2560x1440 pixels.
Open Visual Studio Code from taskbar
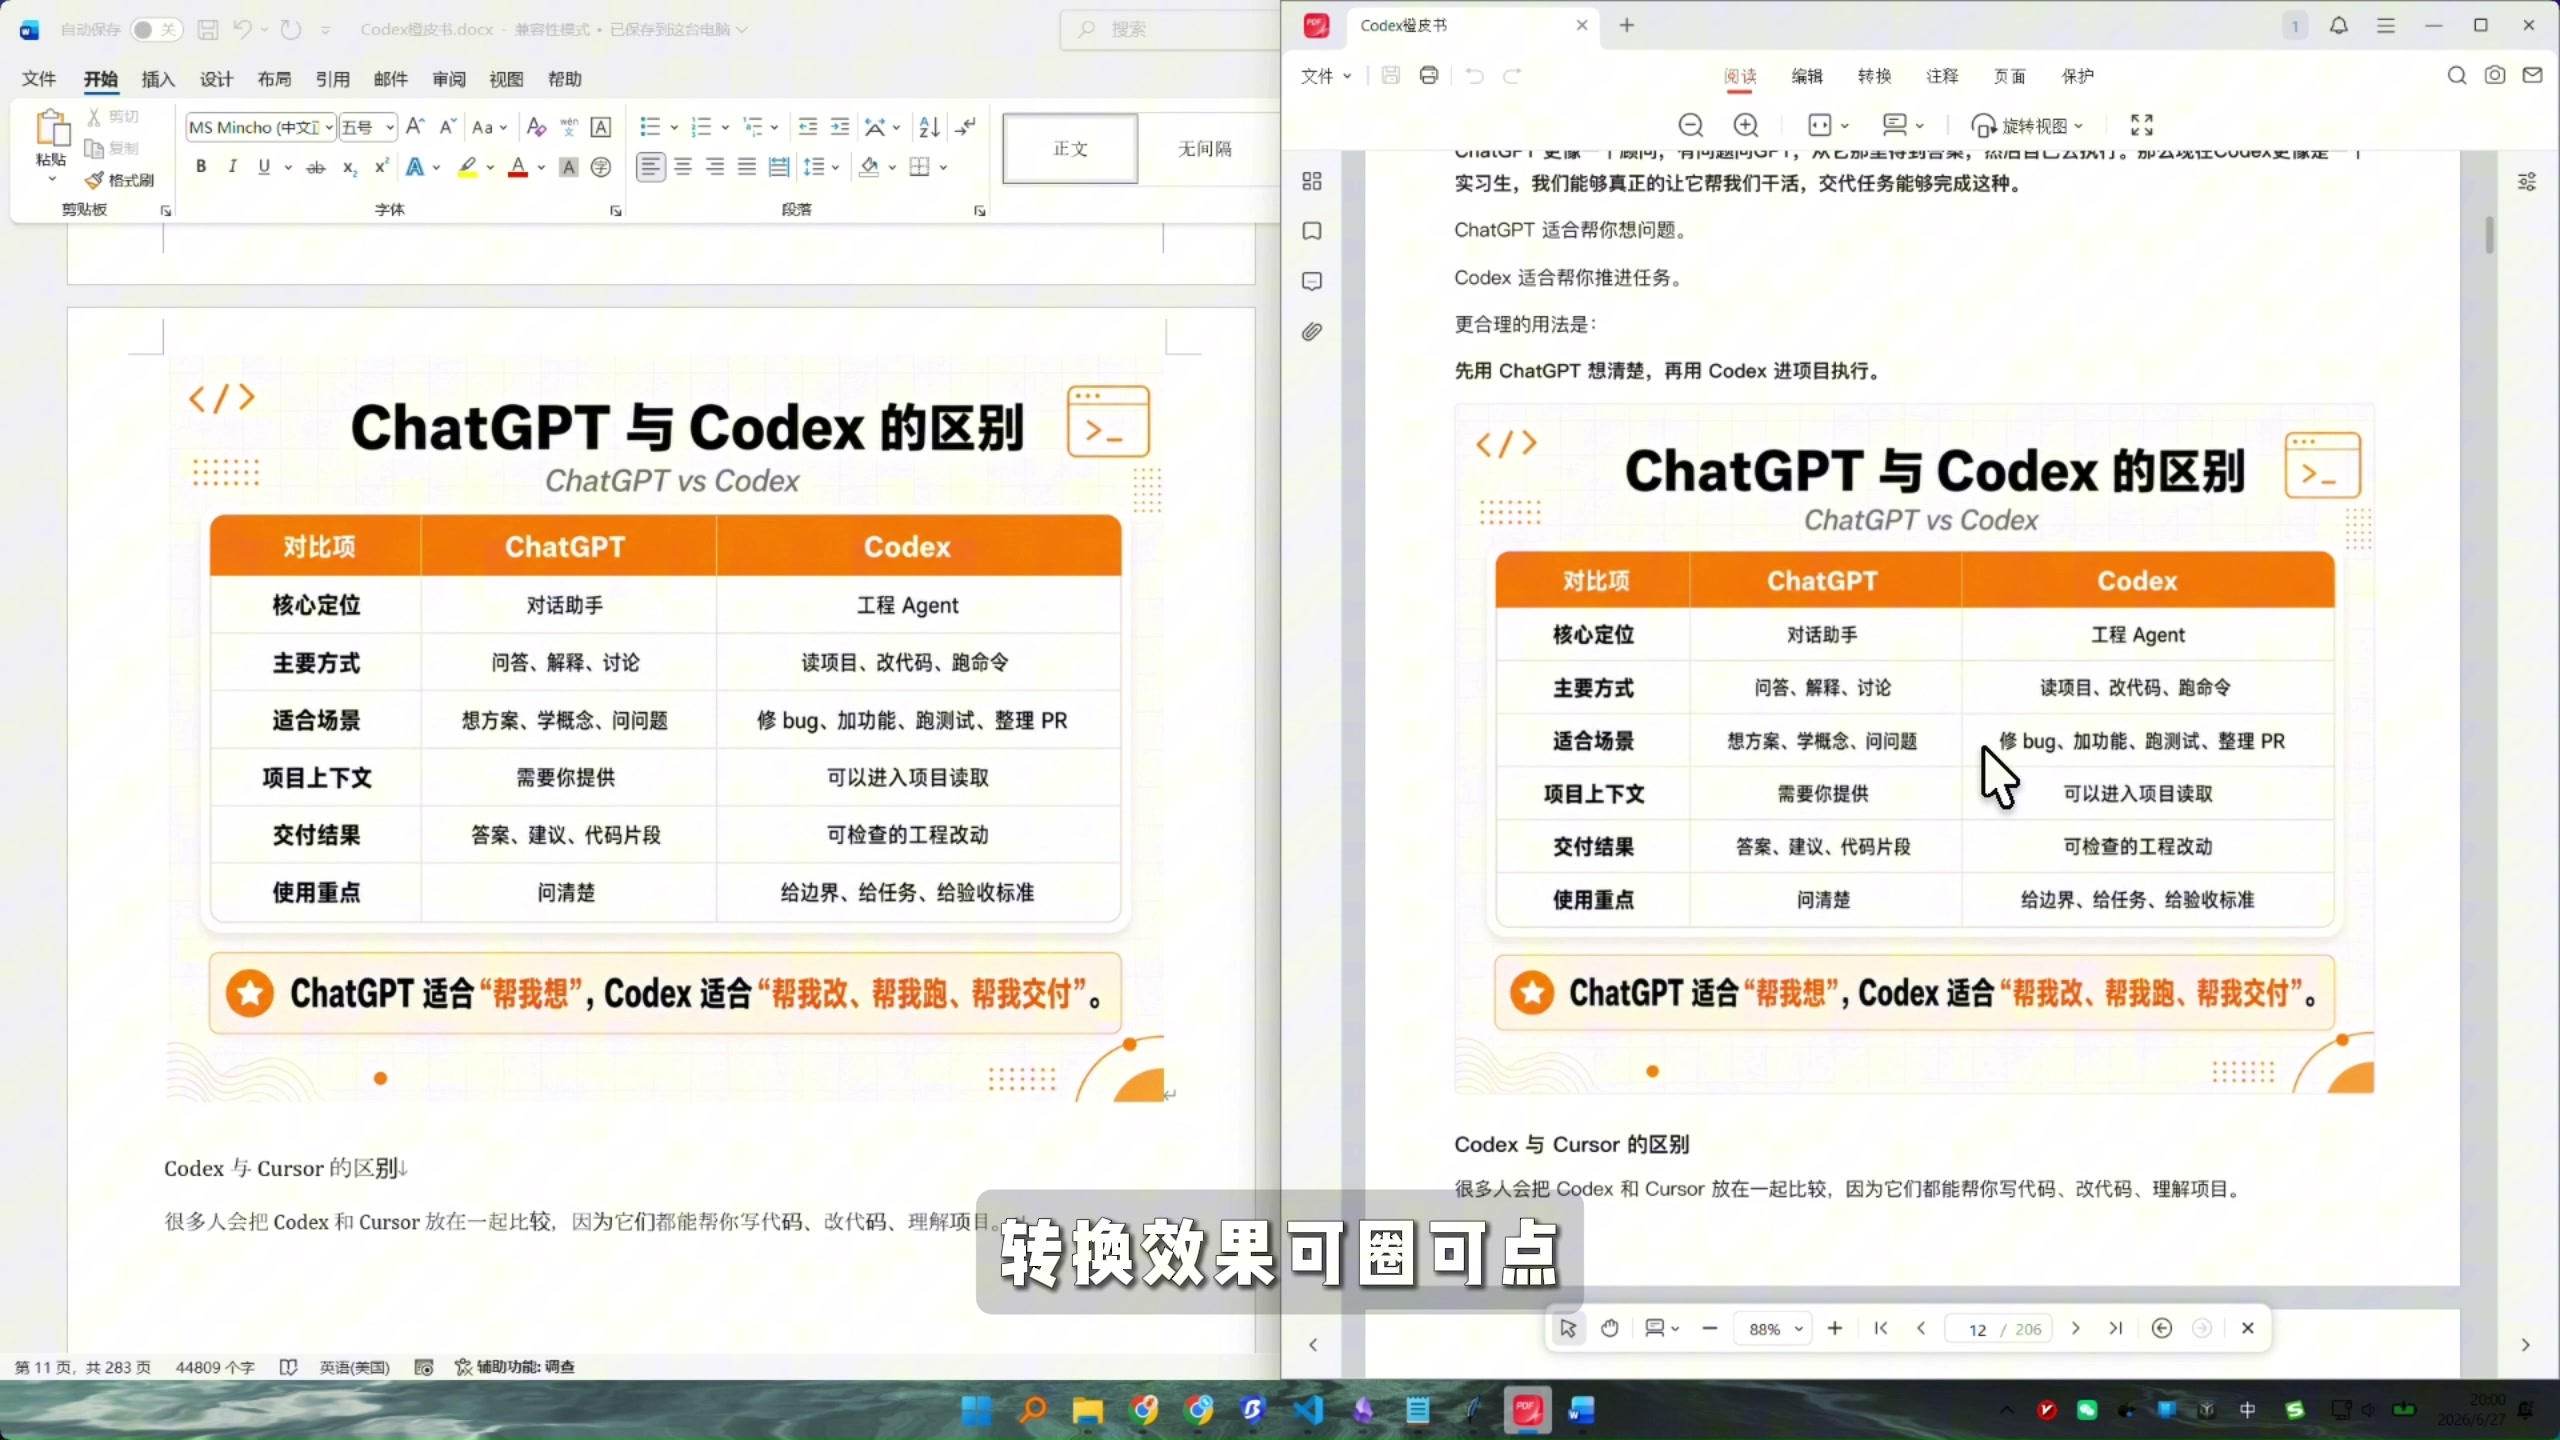pos(1308,1411)
